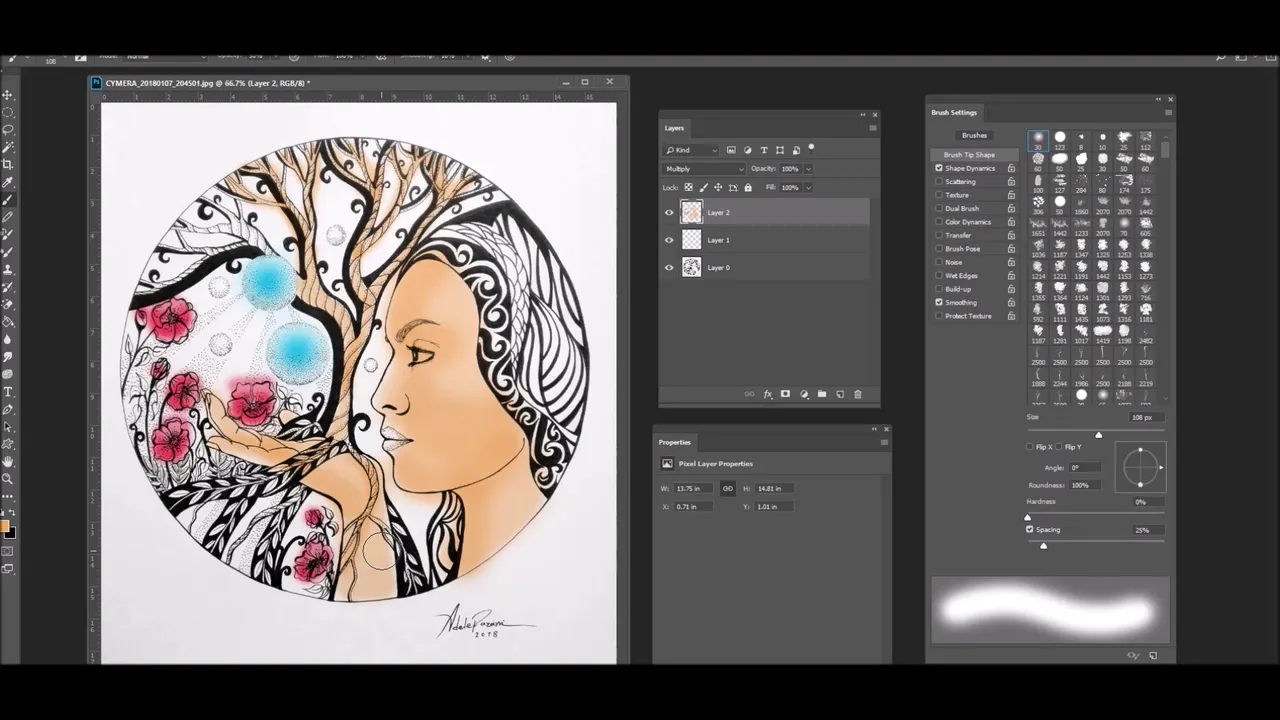Hide Layer 1 visibility

click(x=669, y=240)
